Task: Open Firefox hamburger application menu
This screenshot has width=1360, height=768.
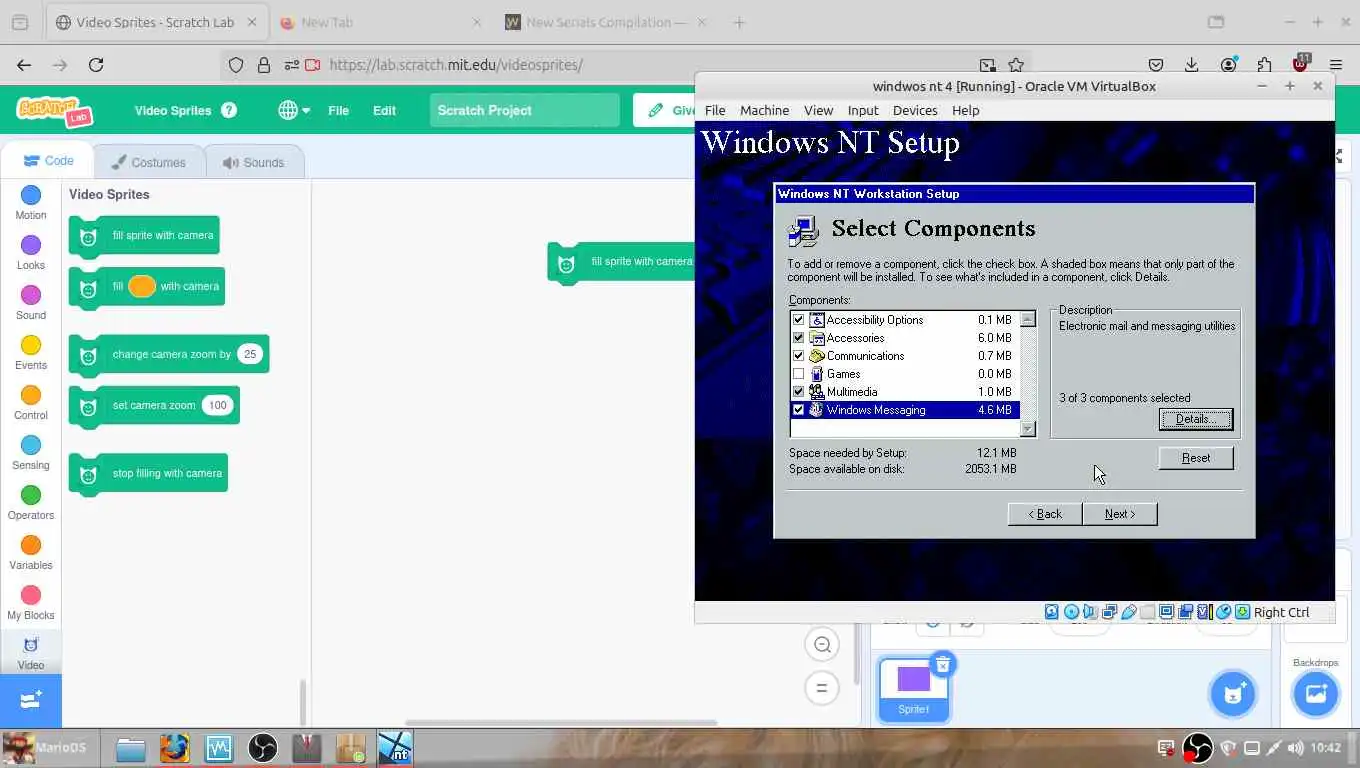Action: tap(1336, 65)
